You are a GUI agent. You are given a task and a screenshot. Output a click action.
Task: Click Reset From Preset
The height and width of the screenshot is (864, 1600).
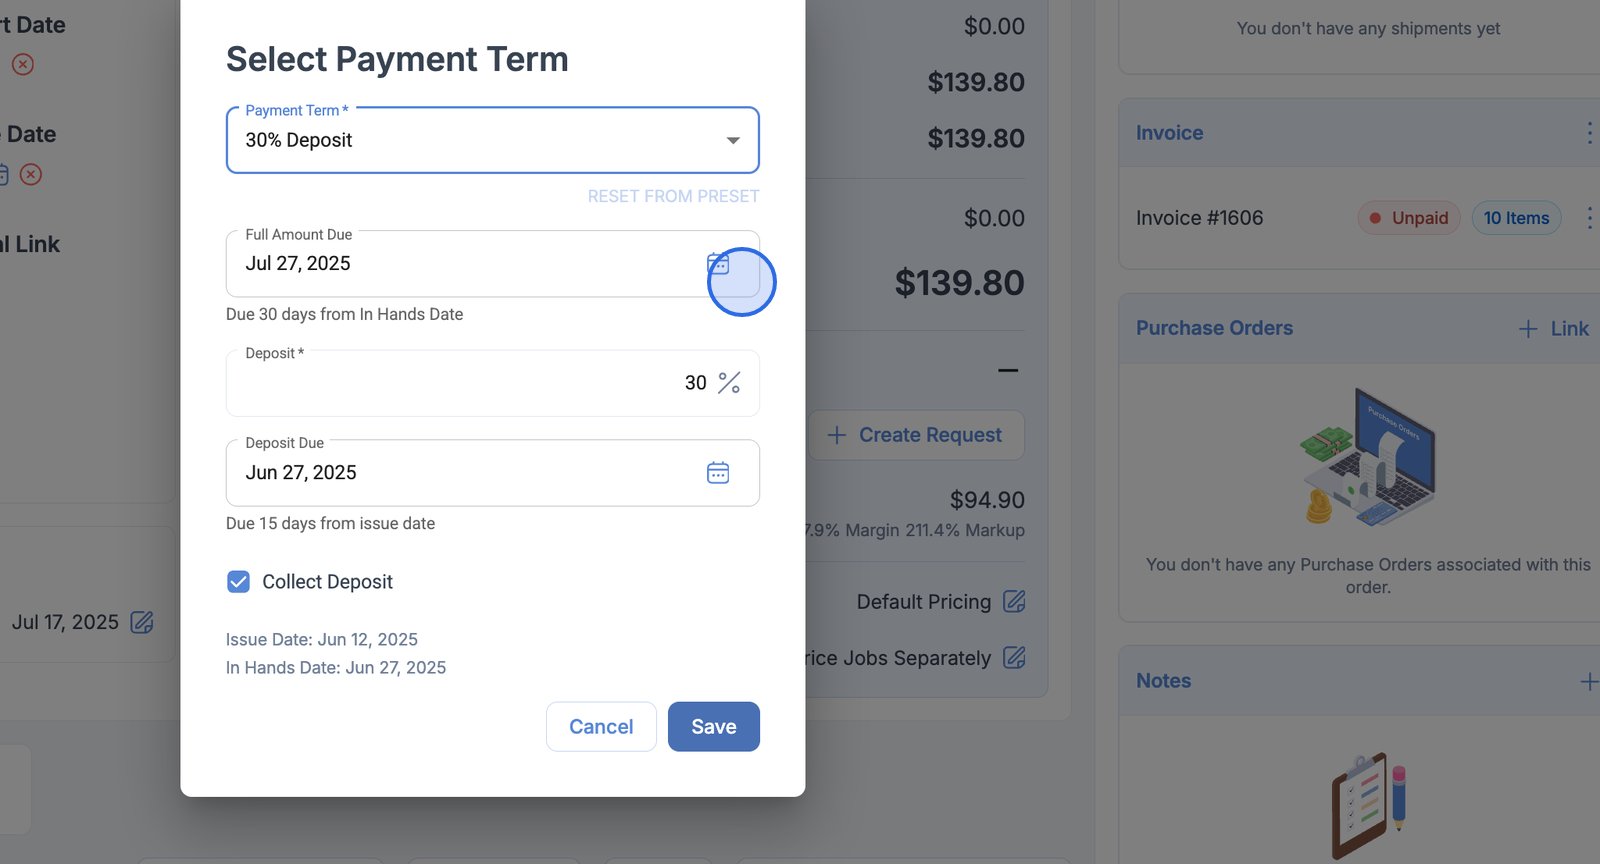[x=673, y=196]
